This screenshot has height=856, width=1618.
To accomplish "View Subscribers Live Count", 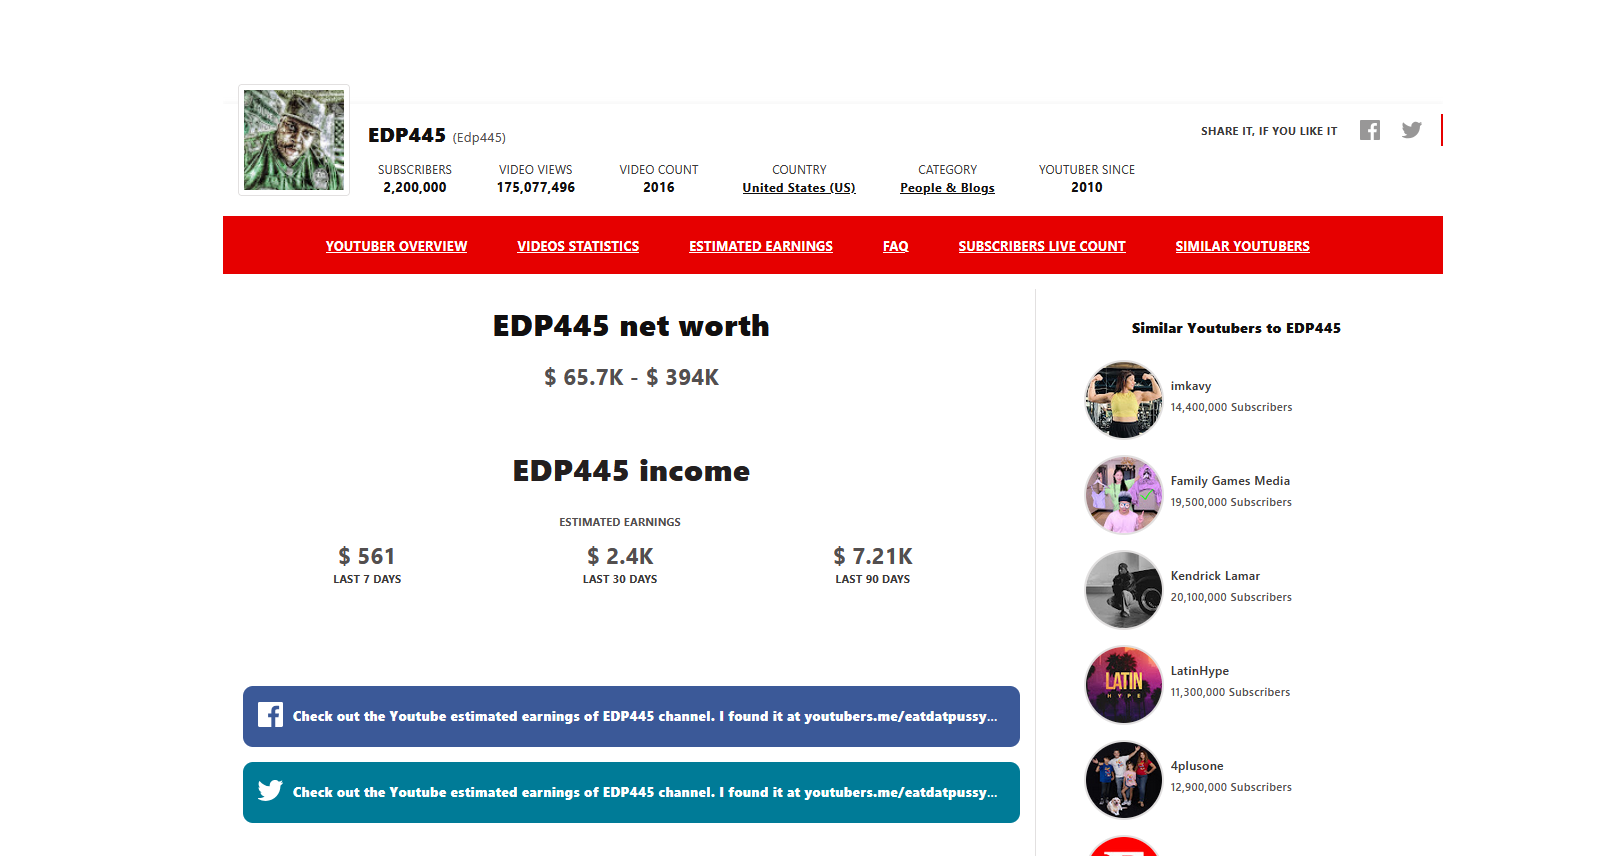I will 1041,246.
